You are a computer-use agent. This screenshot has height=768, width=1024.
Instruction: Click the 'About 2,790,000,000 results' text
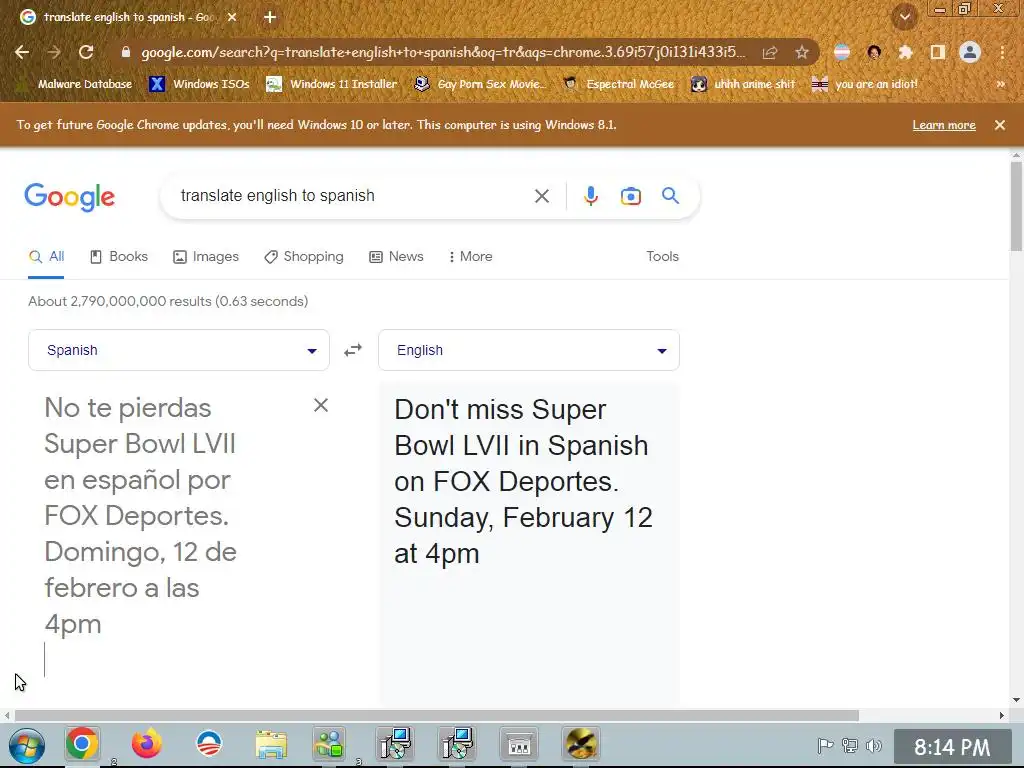pyautogui.click(x=168, y=301)
